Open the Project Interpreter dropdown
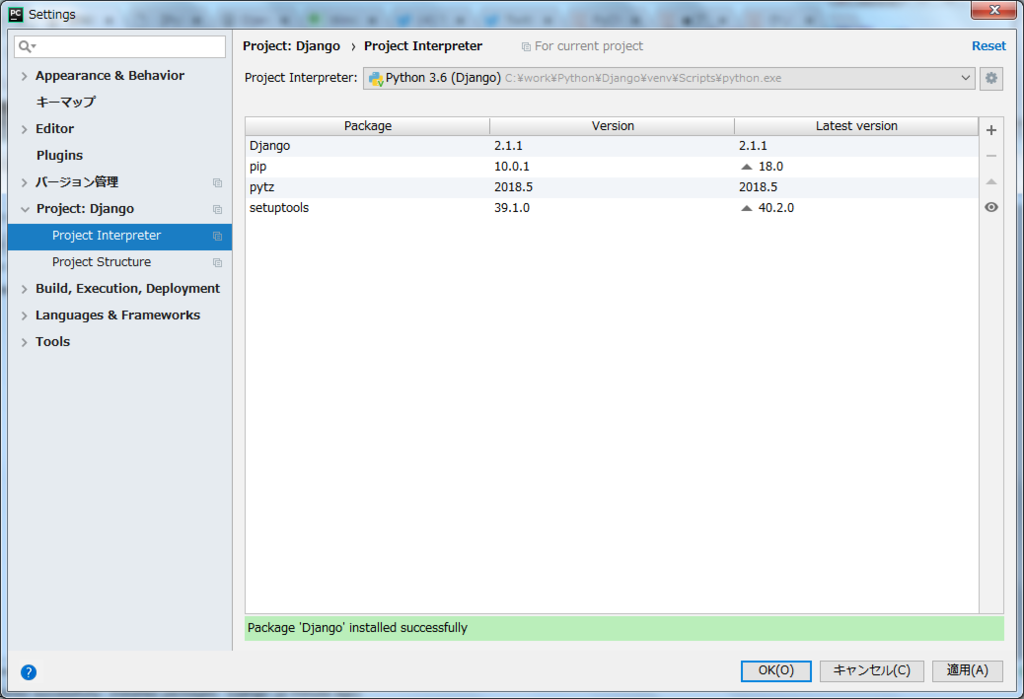Image resolution: width=1024 pixels, height=699 pixels. coord(965,78)
